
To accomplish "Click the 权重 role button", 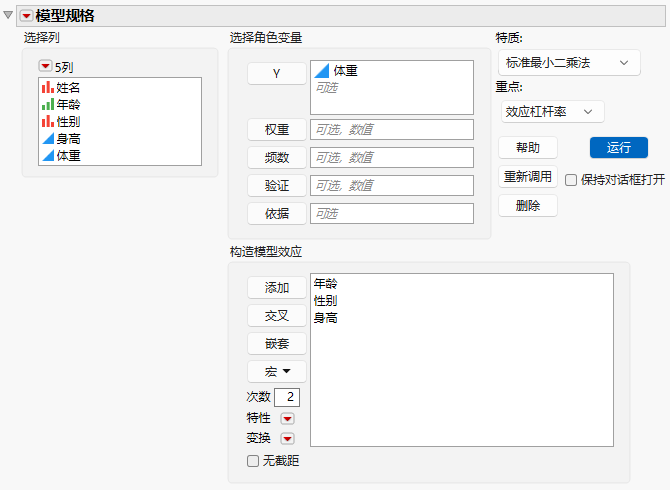I will [x=276, y=129].
